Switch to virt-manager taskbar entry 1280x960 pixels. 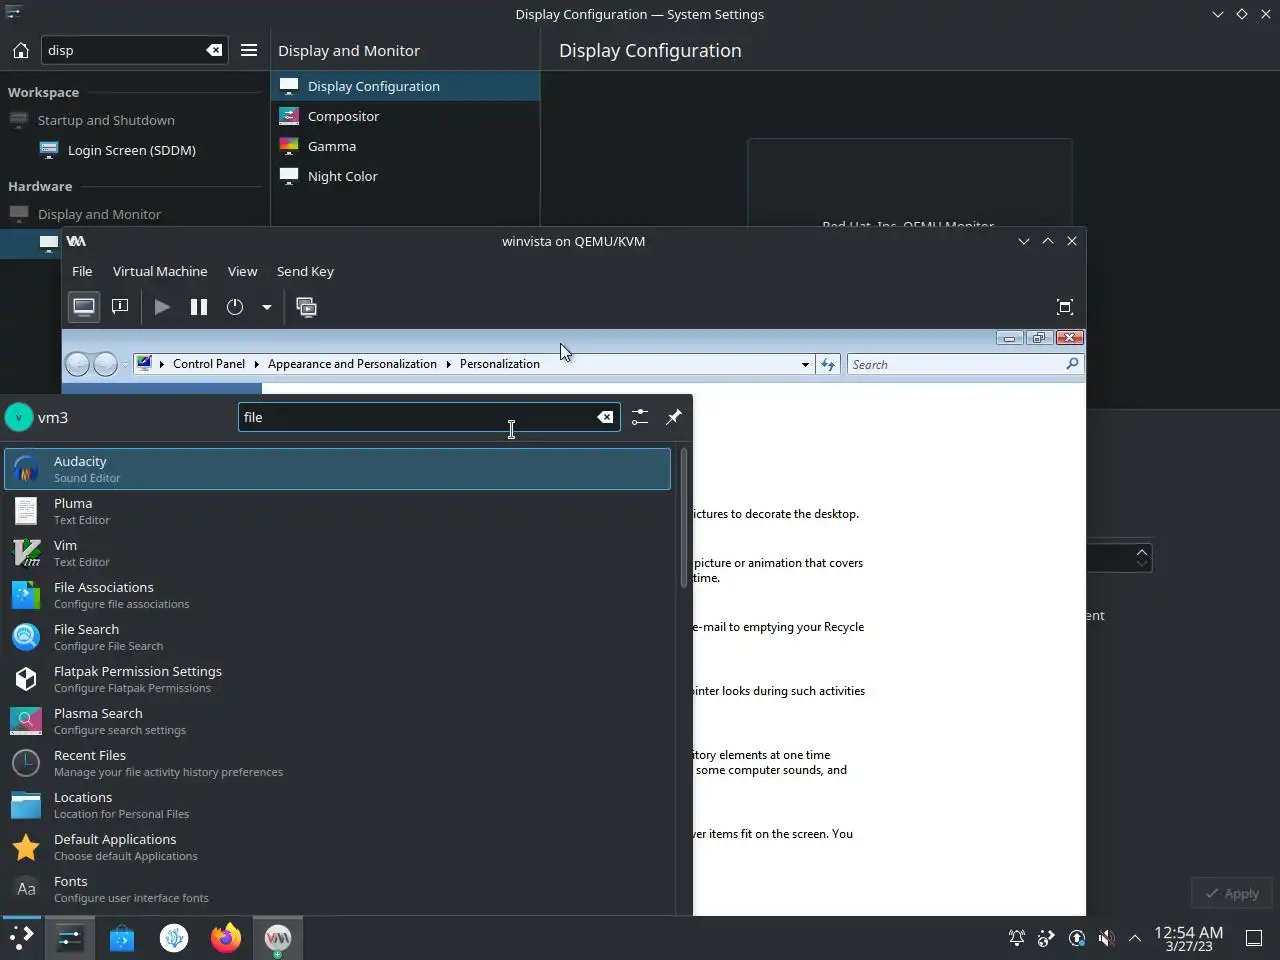click(278, 937)
